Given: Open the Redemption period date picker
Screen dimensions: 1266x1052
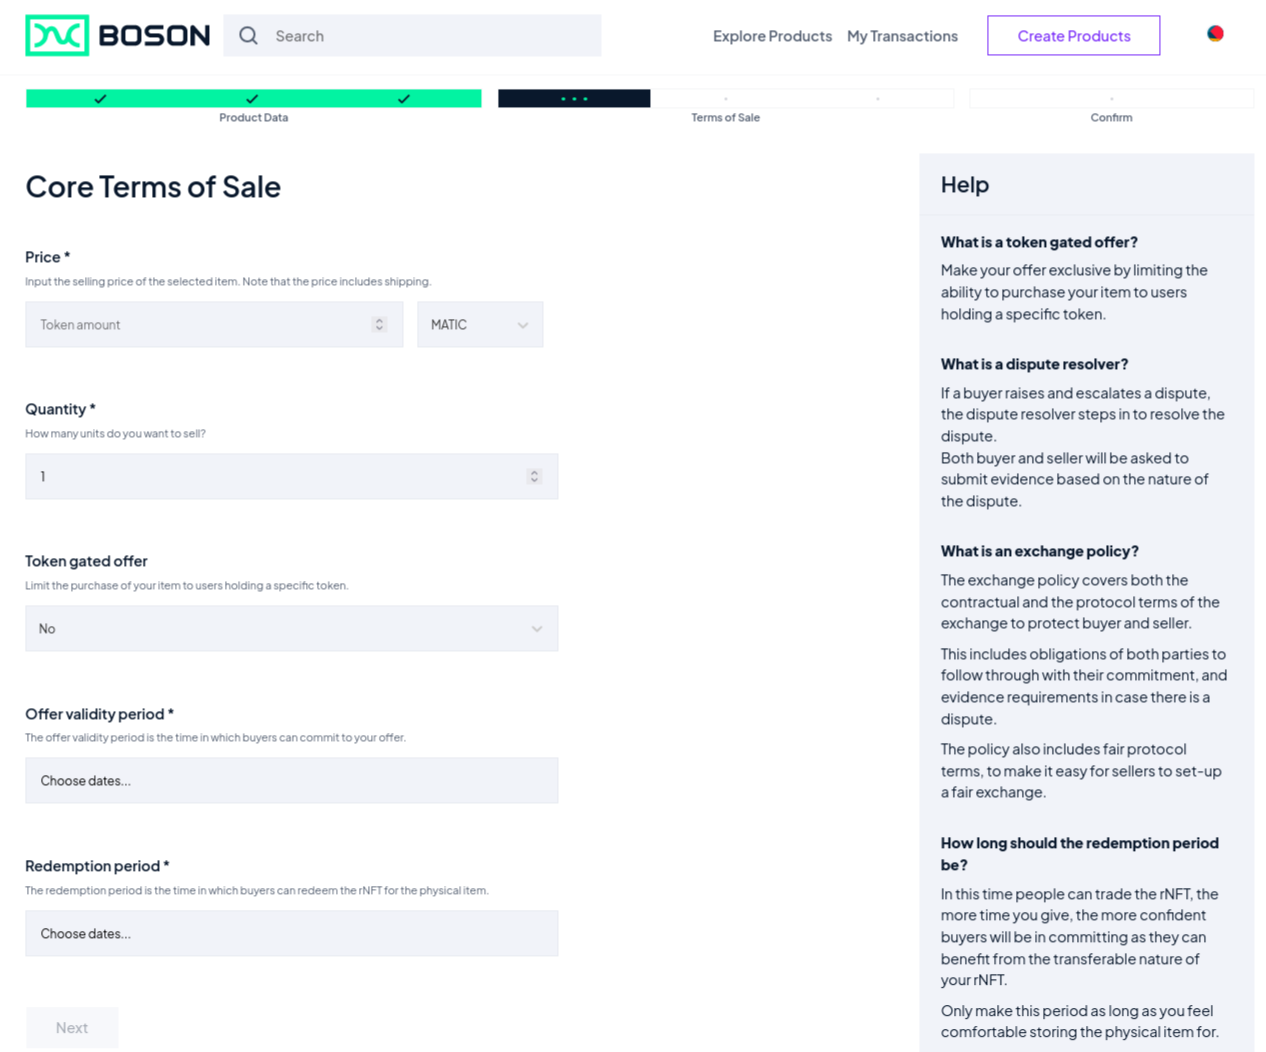Looking at the screenshot, I should (291, 932).
